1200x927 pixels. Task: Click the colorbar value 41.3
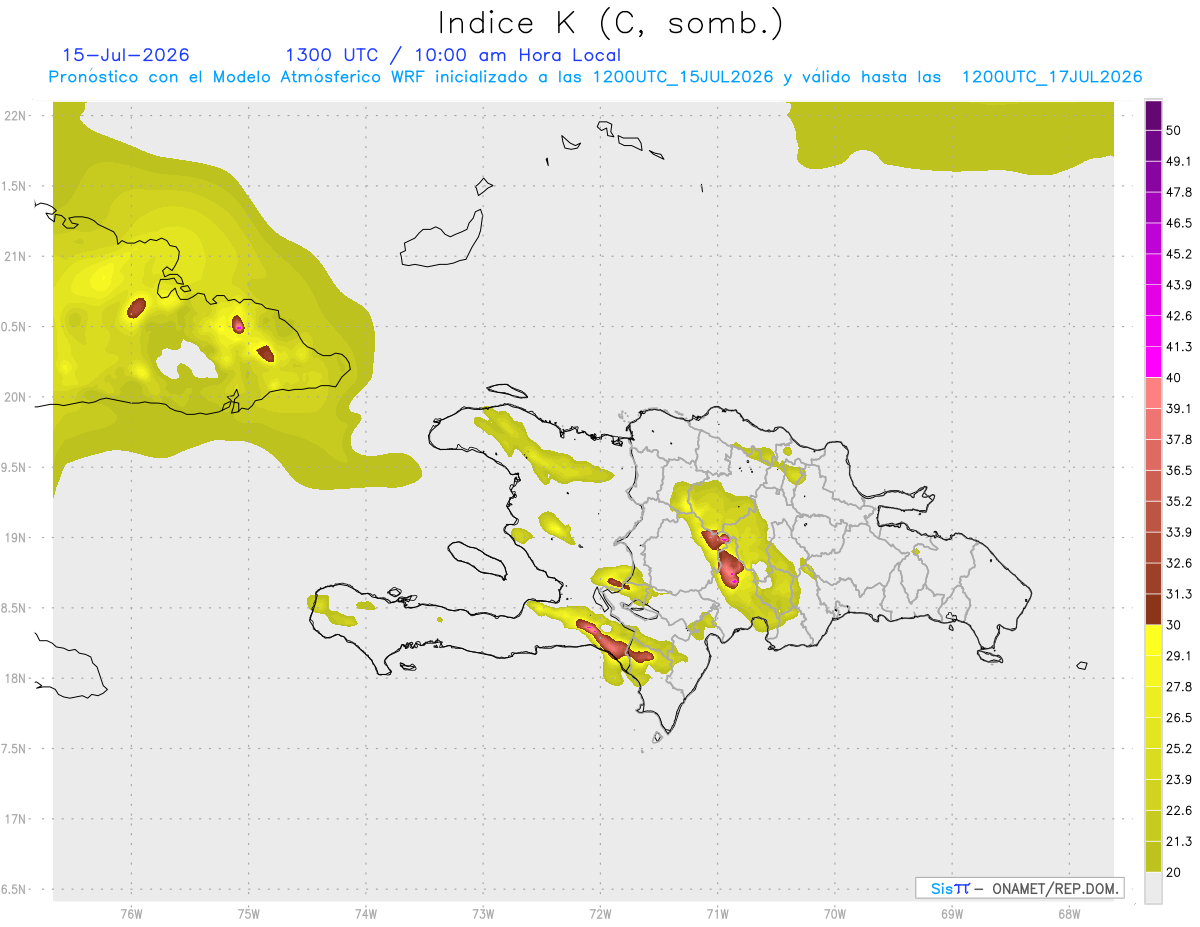point(1179,347)
